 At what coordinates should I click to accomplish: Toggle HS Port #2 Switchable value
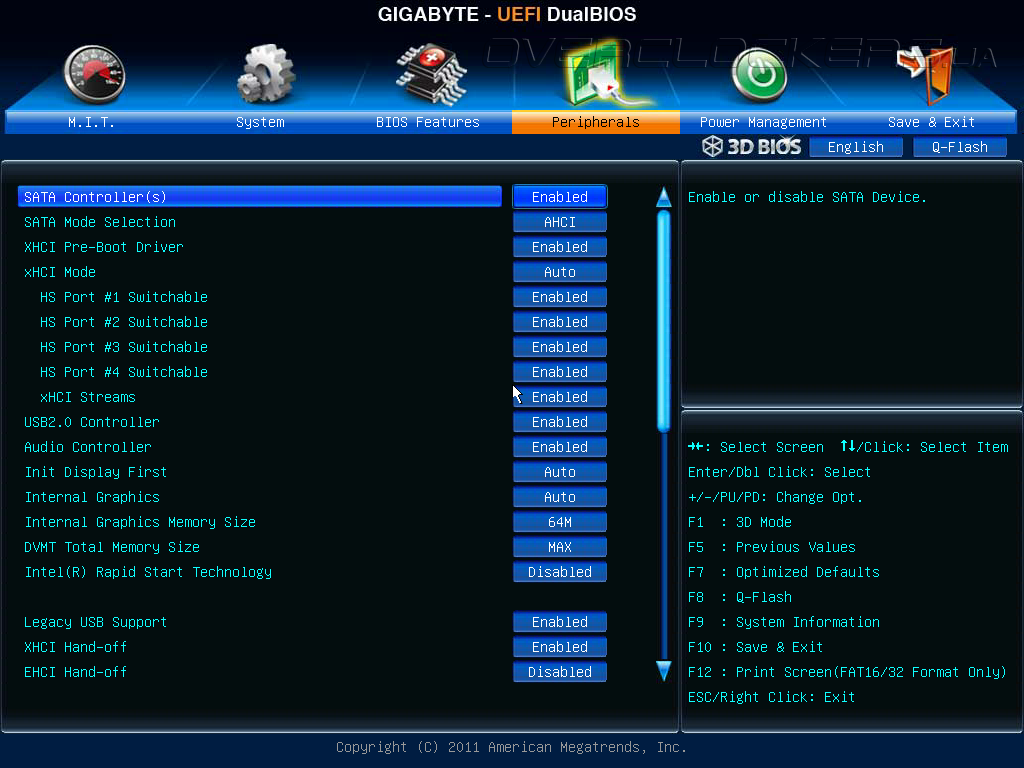click(x=560, y=322)
